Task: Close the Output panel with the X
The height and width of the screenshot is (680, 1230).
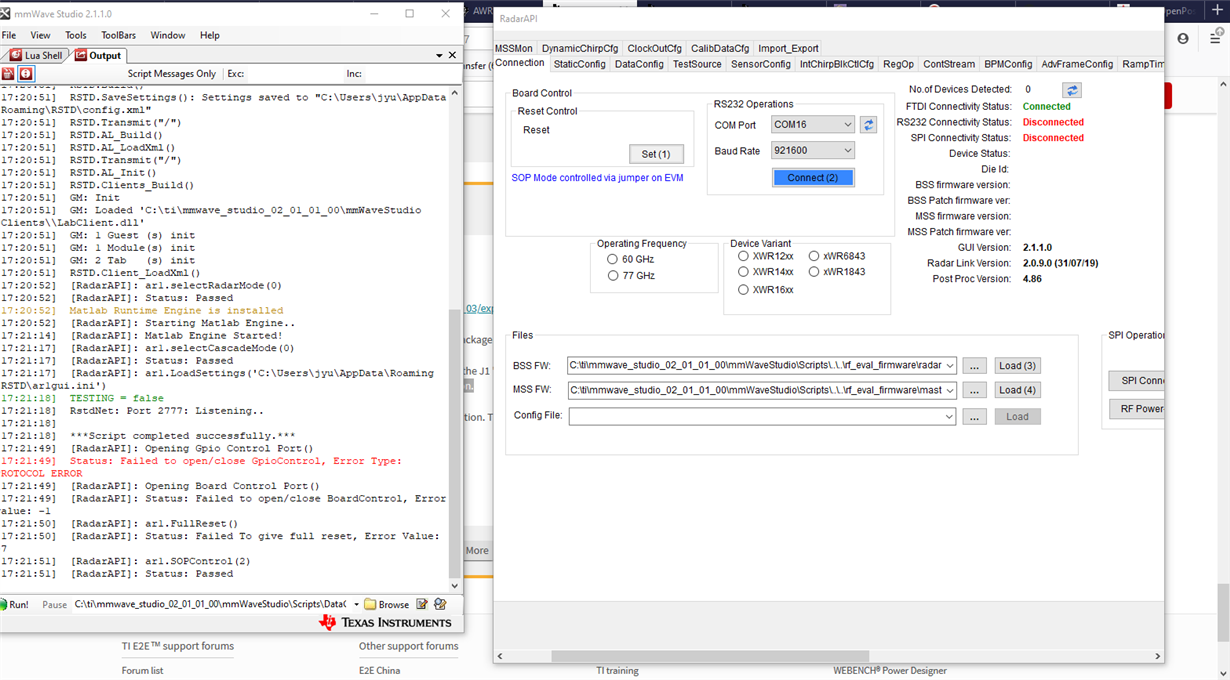Action: [453, 55]
